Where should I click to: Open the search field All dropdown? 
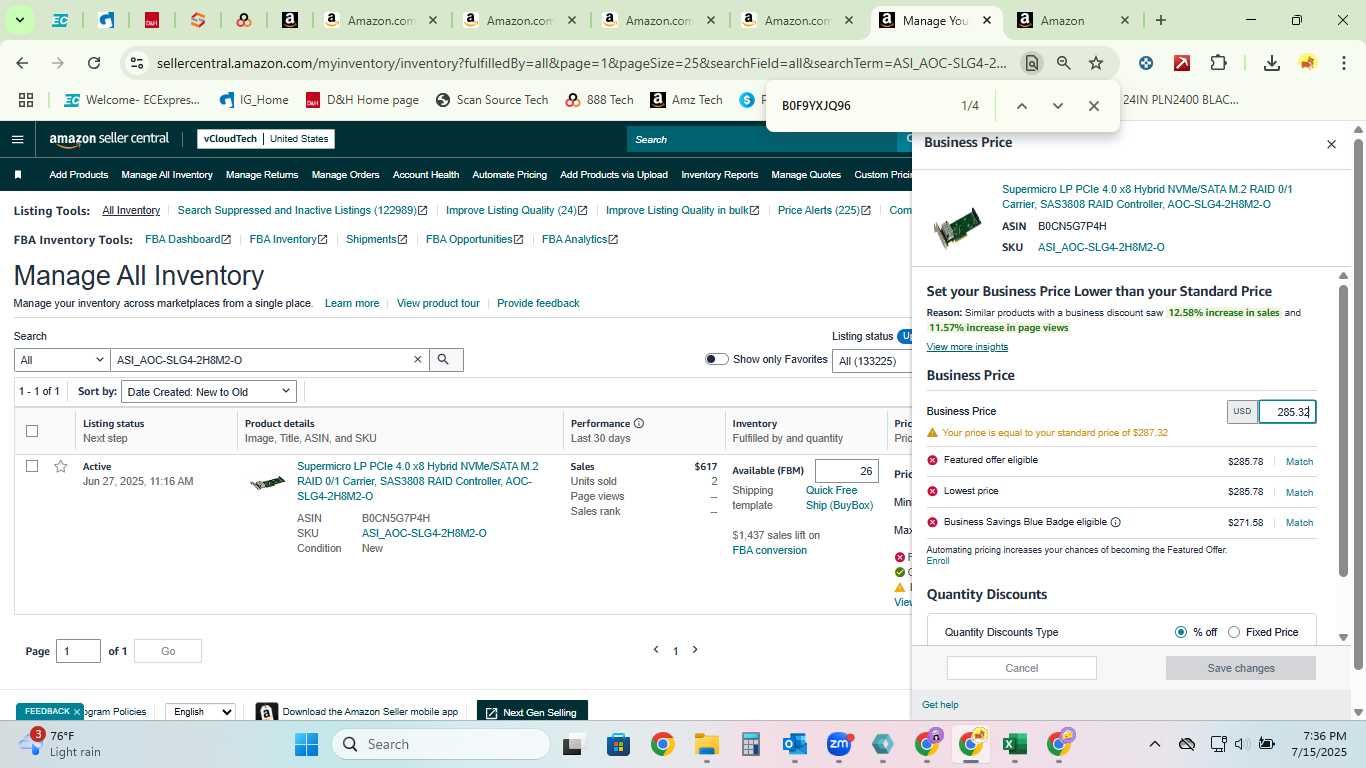pyautogui.click(x=62, y=360)
